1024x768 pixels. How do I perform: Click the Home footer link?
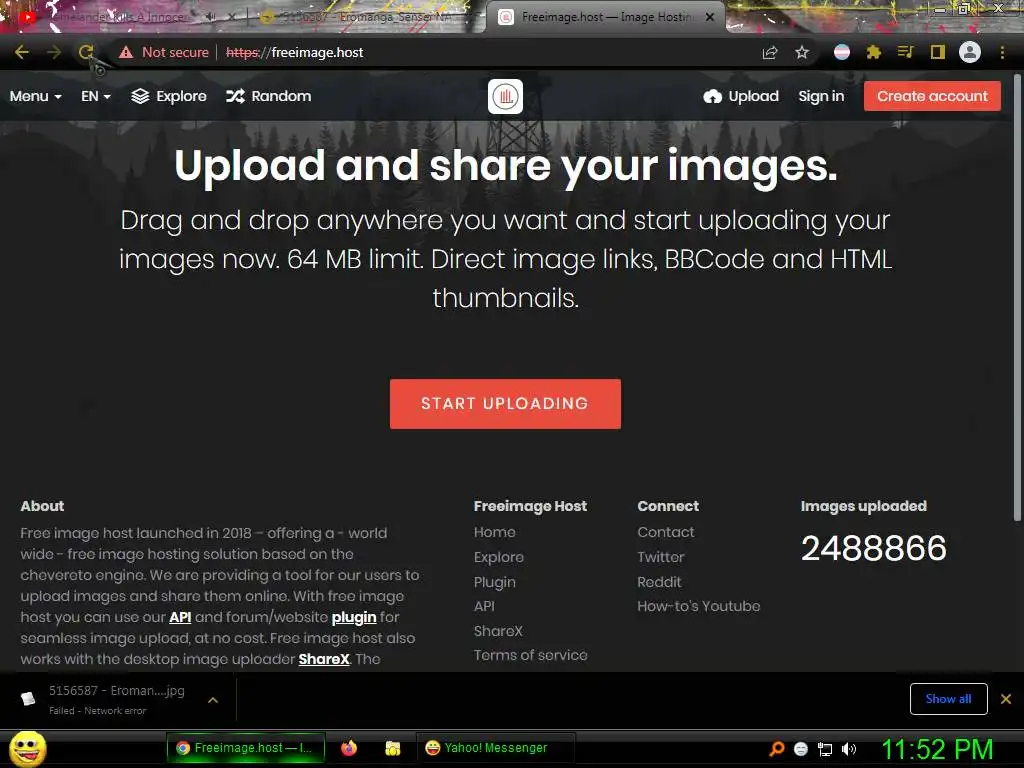494,532
